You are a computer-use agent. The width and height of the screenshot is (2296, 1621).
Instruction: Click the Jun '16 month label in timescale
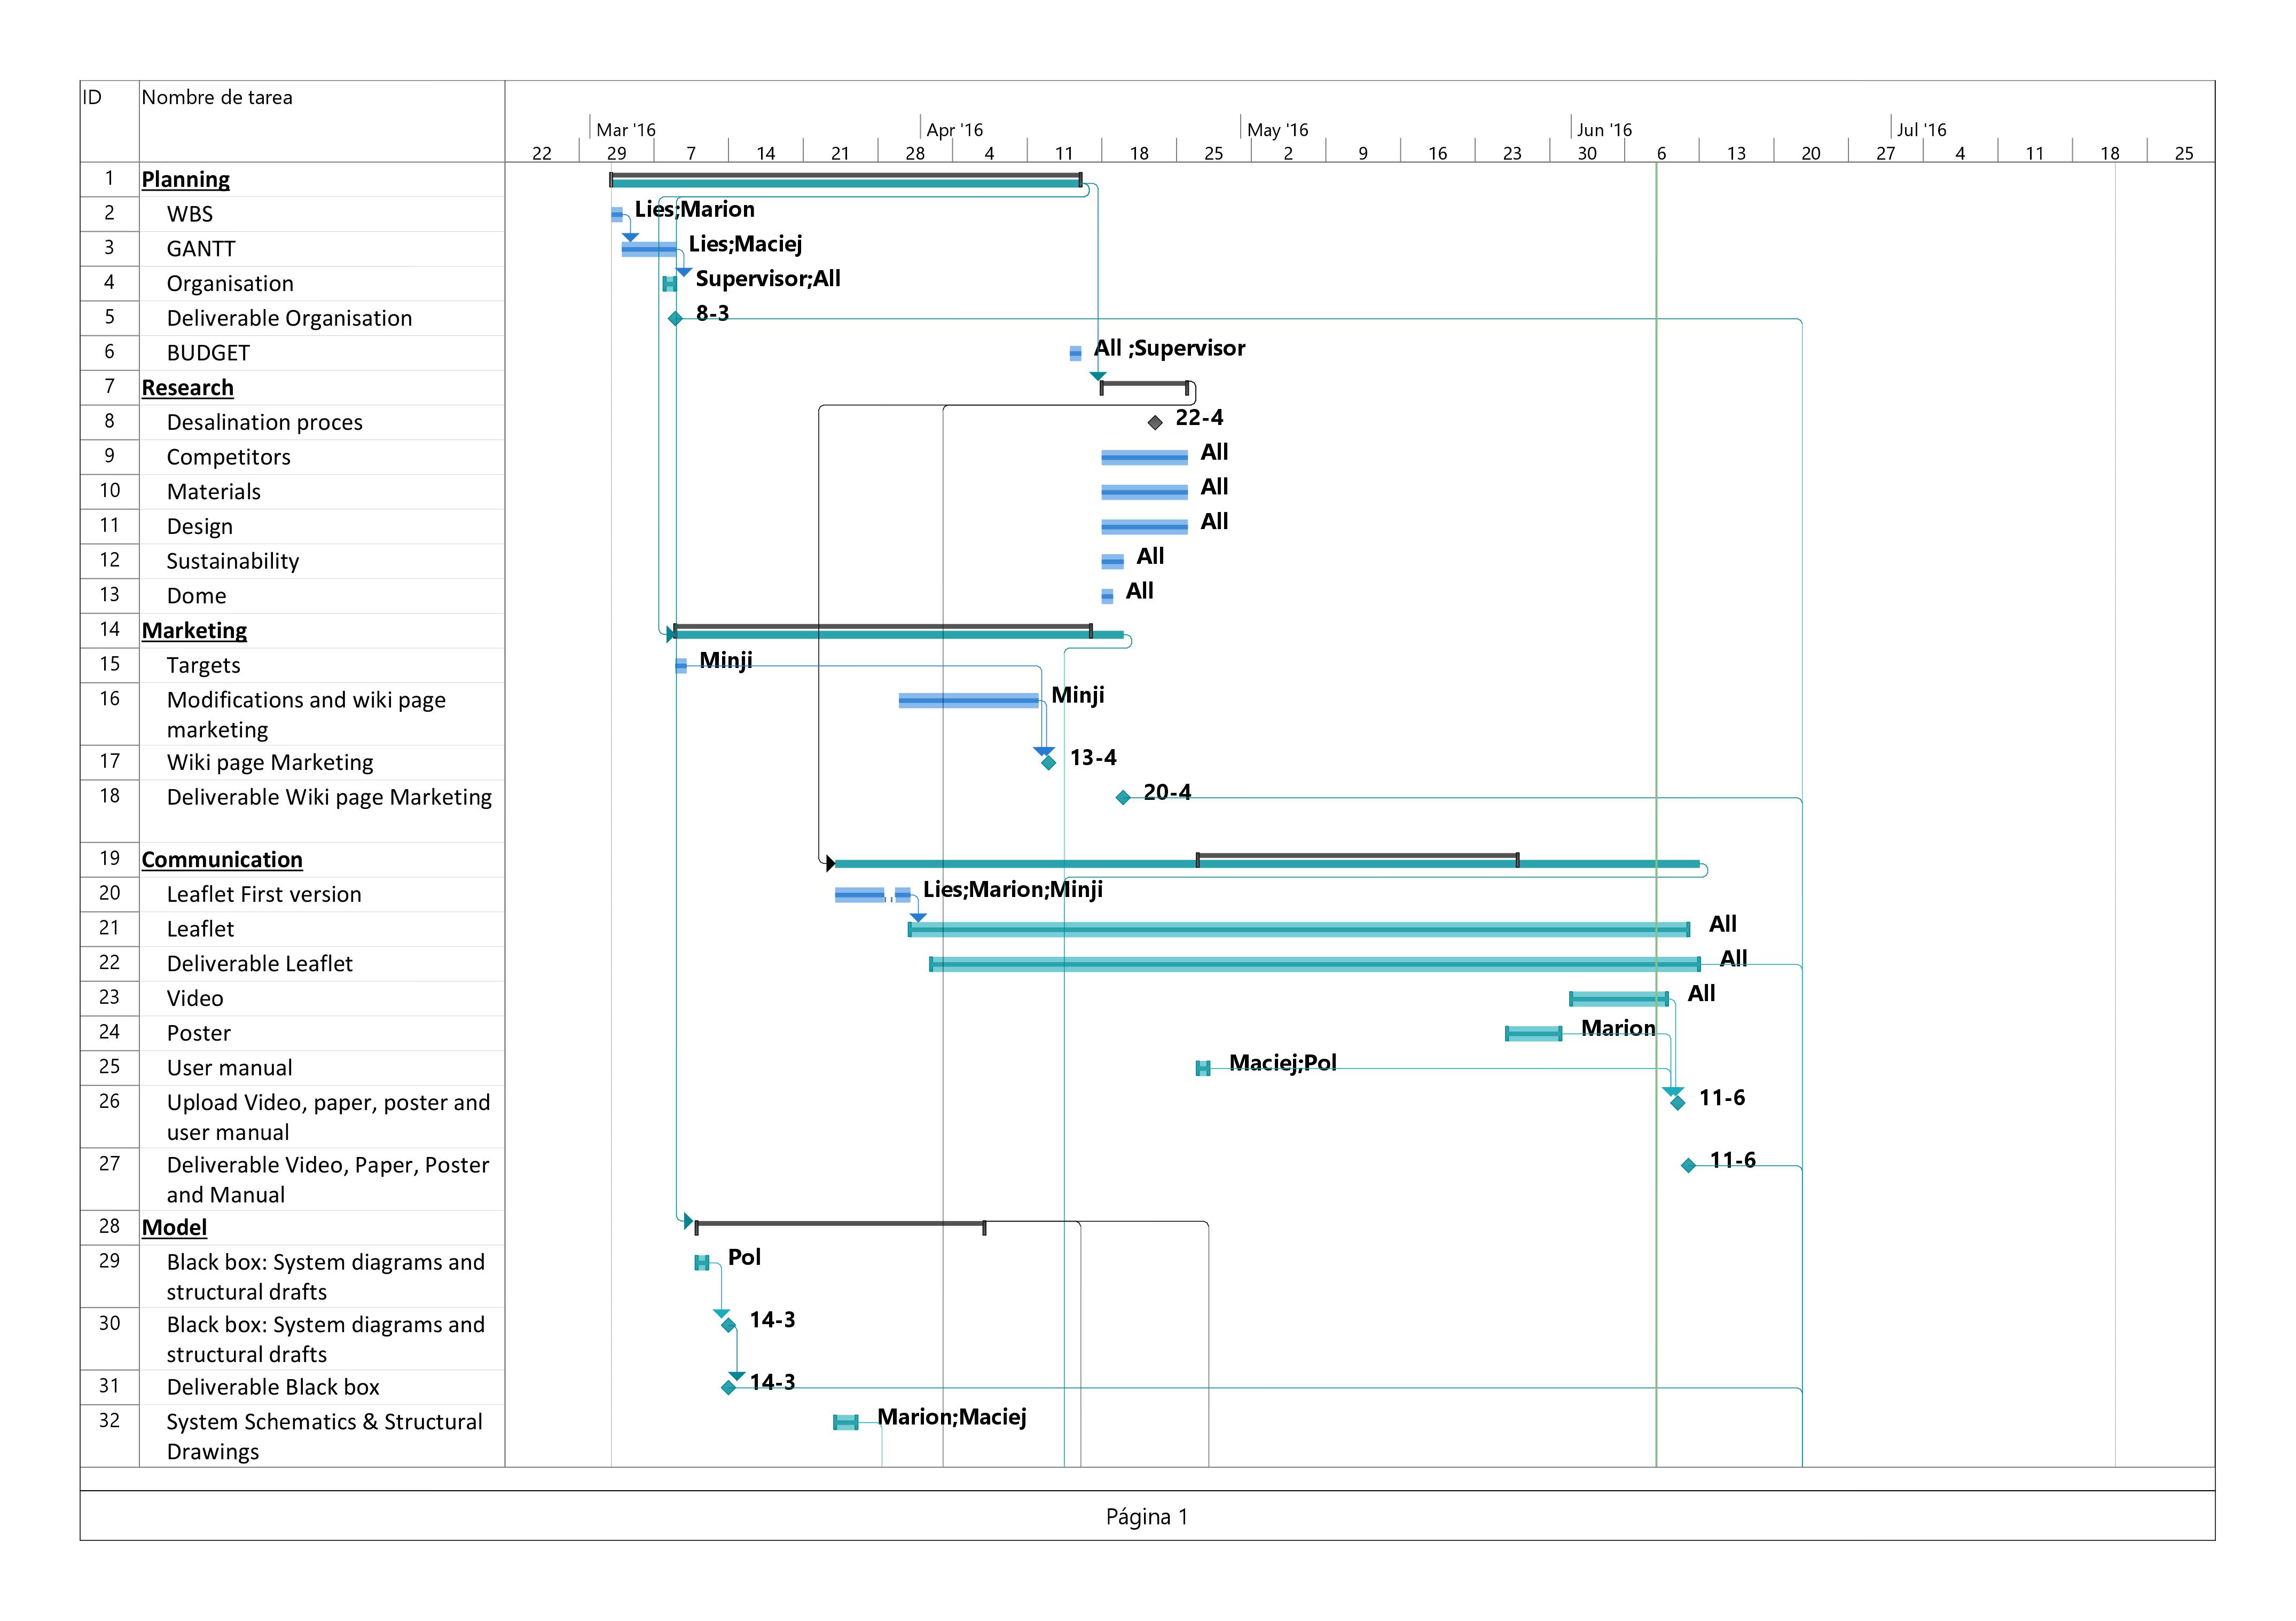point(1604,130)
